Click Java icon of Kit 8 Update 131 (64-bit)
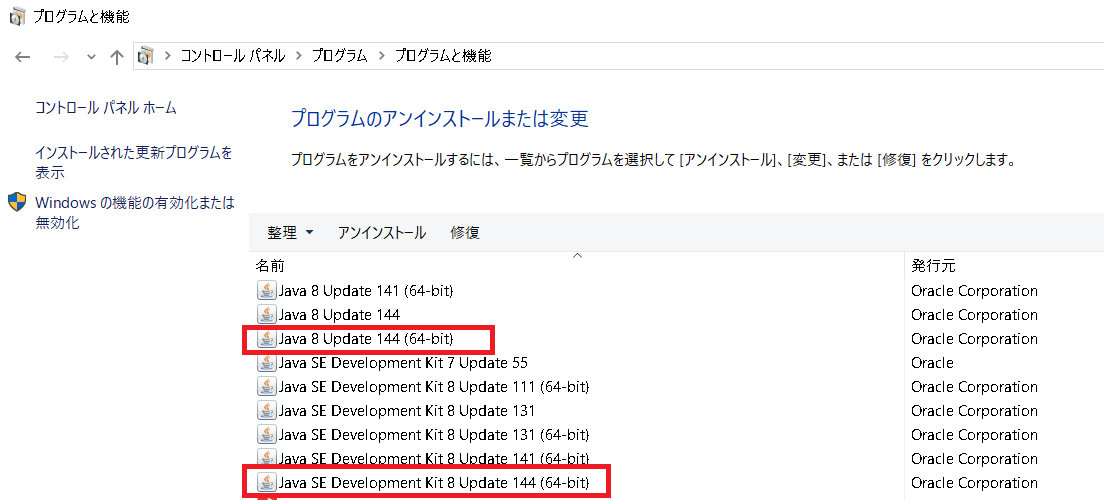The image size is (1104, 500). pos(266,435)
